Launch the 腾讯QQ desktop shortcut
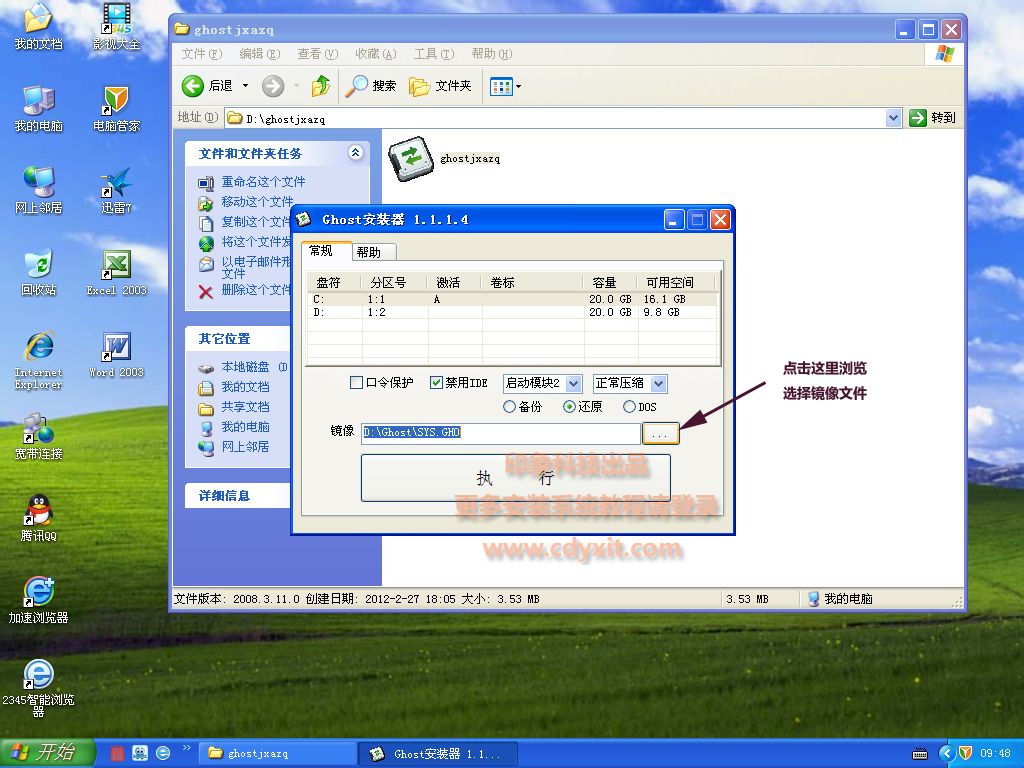Viewport: 1024px width, 768px height. point(39,519)
